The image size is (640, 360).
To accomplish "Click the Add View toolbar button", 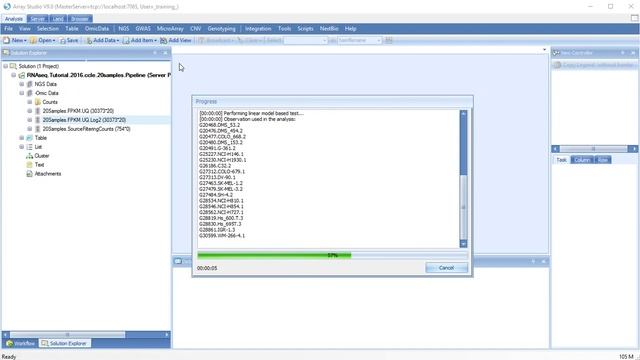I will coord(176,40).
